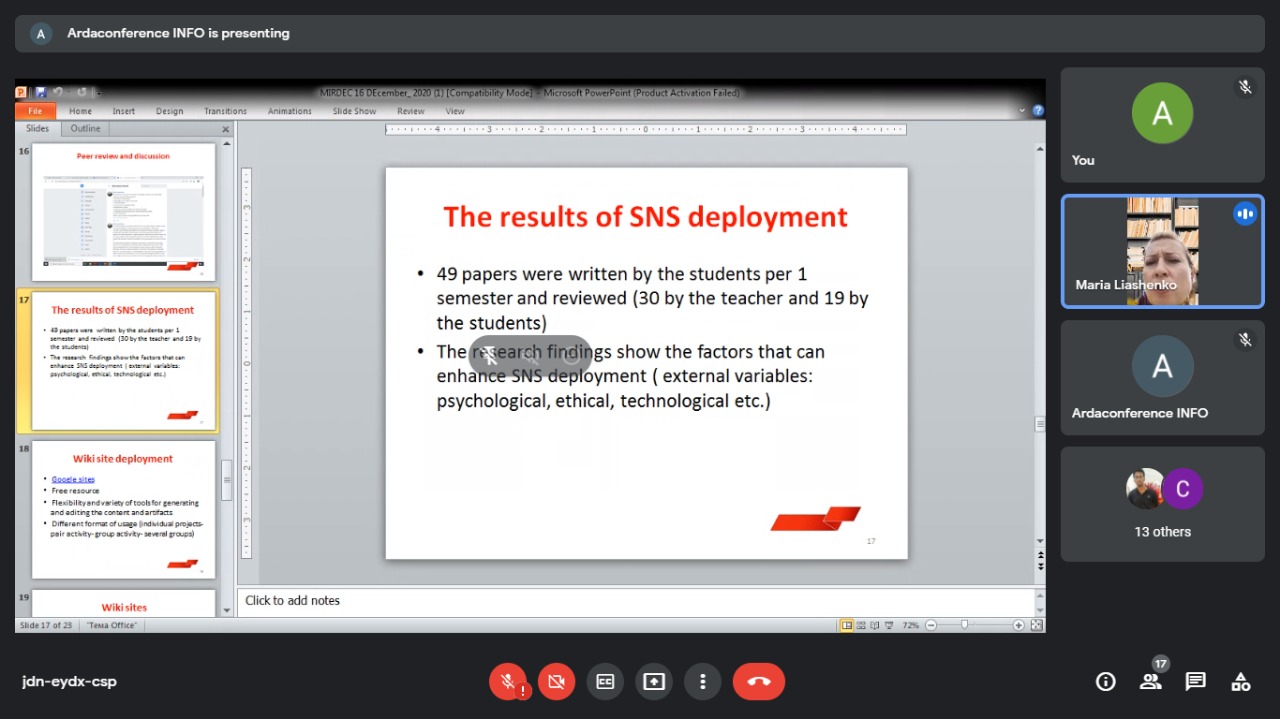Image resolution: width=1280 pixels, height=719 pixels.
Task: Click slide title 'The results of SNS deployment'
Action: tap(646, 217)
